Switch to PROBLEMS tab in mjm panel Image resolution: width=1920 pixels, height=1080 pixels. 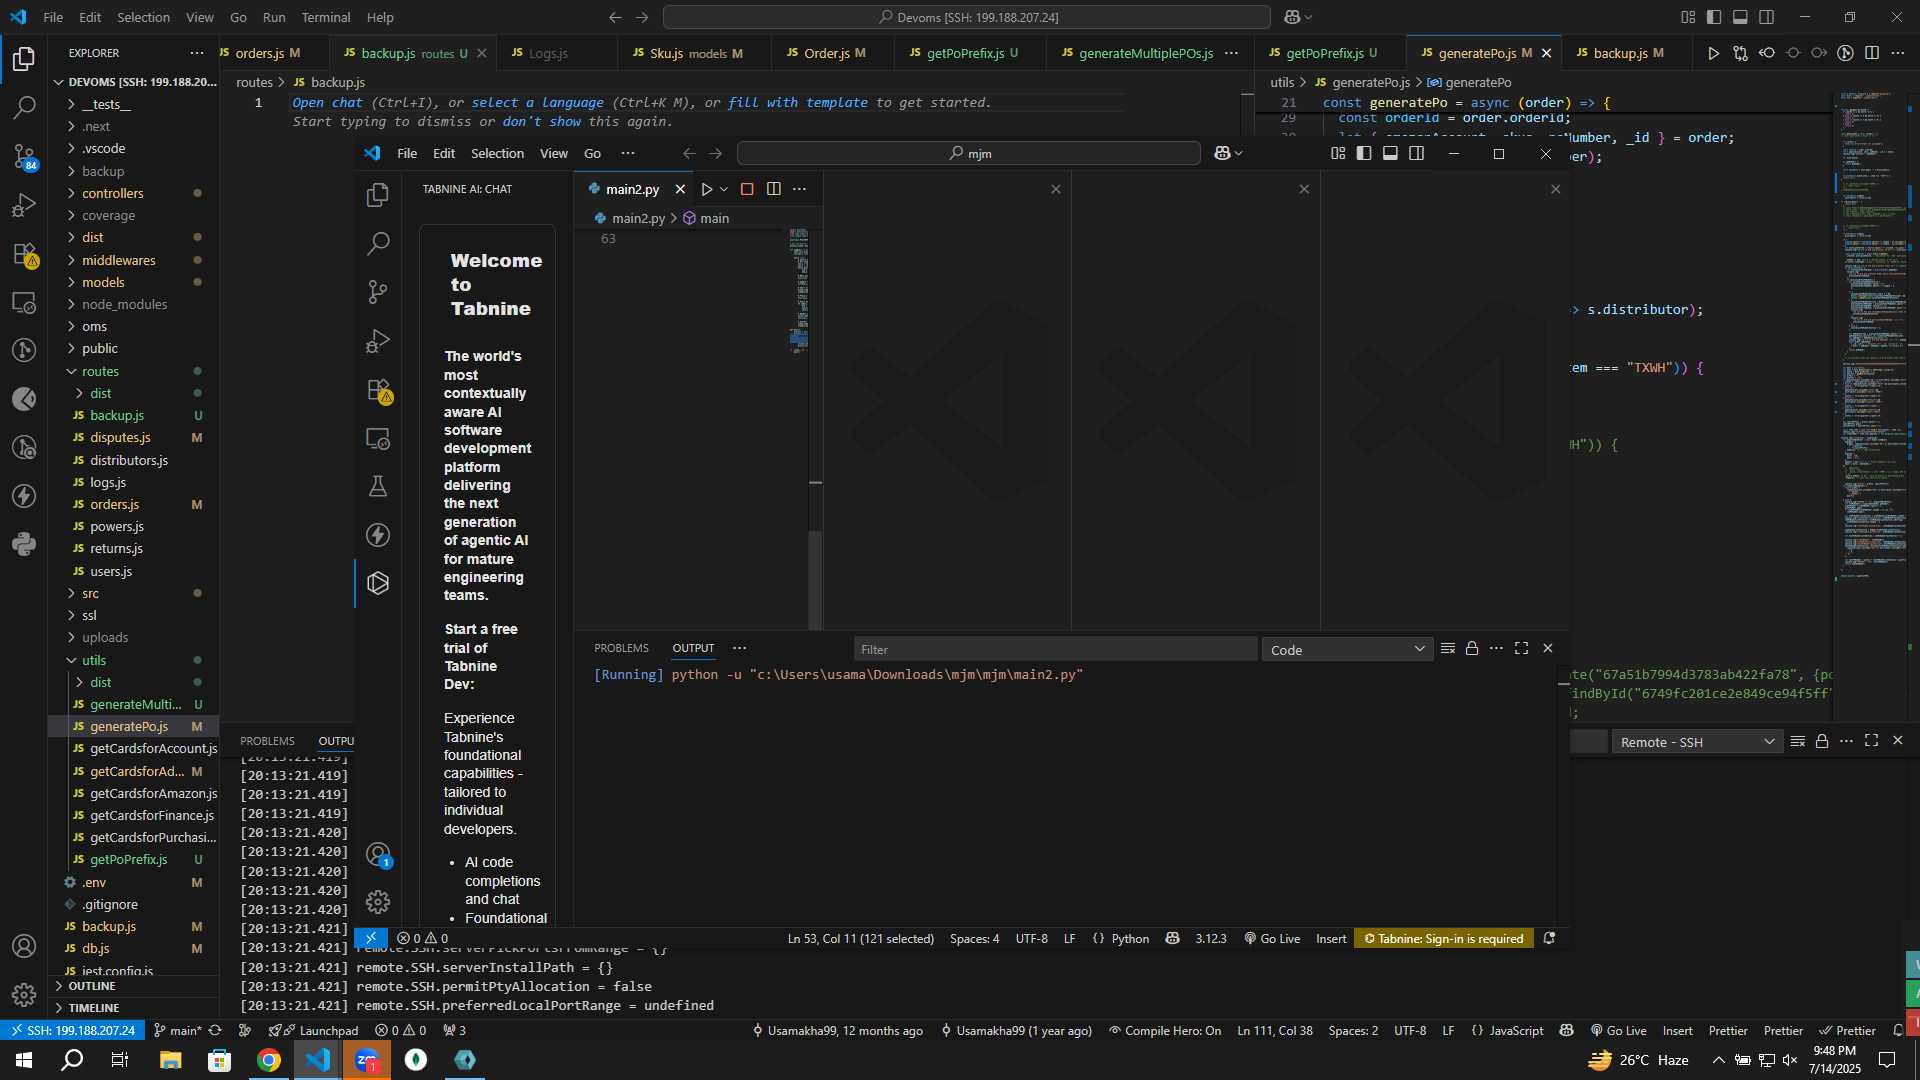(x=621, y=648)
